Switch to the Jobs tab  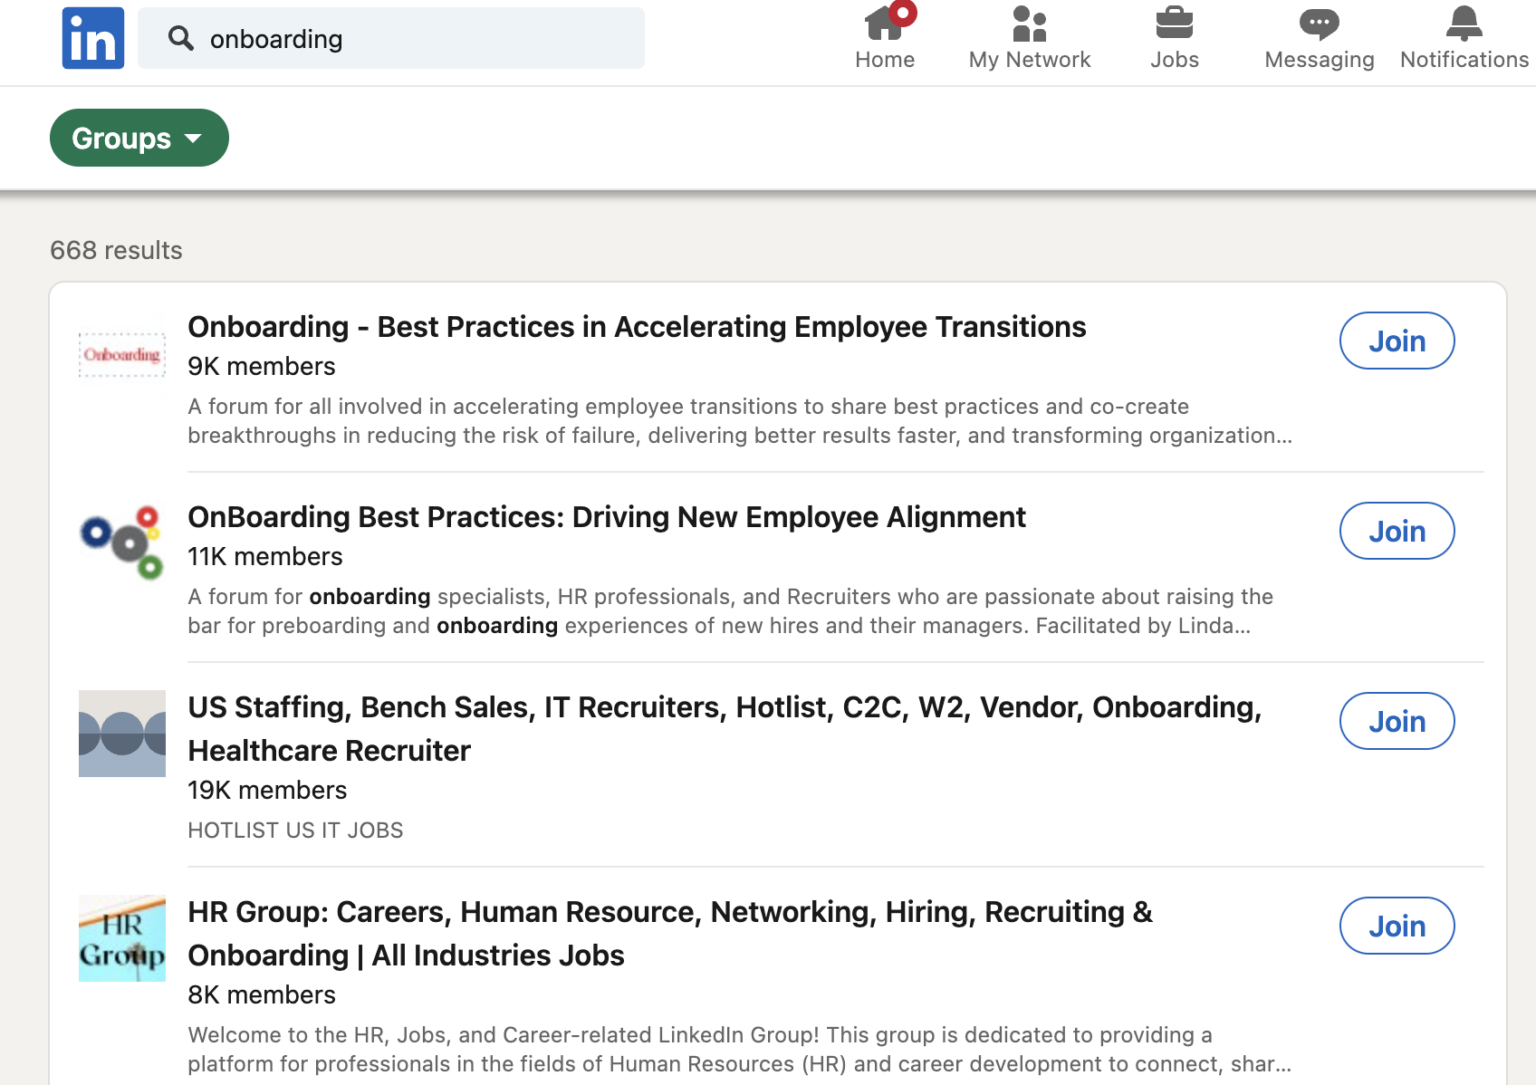point(1174,38)
